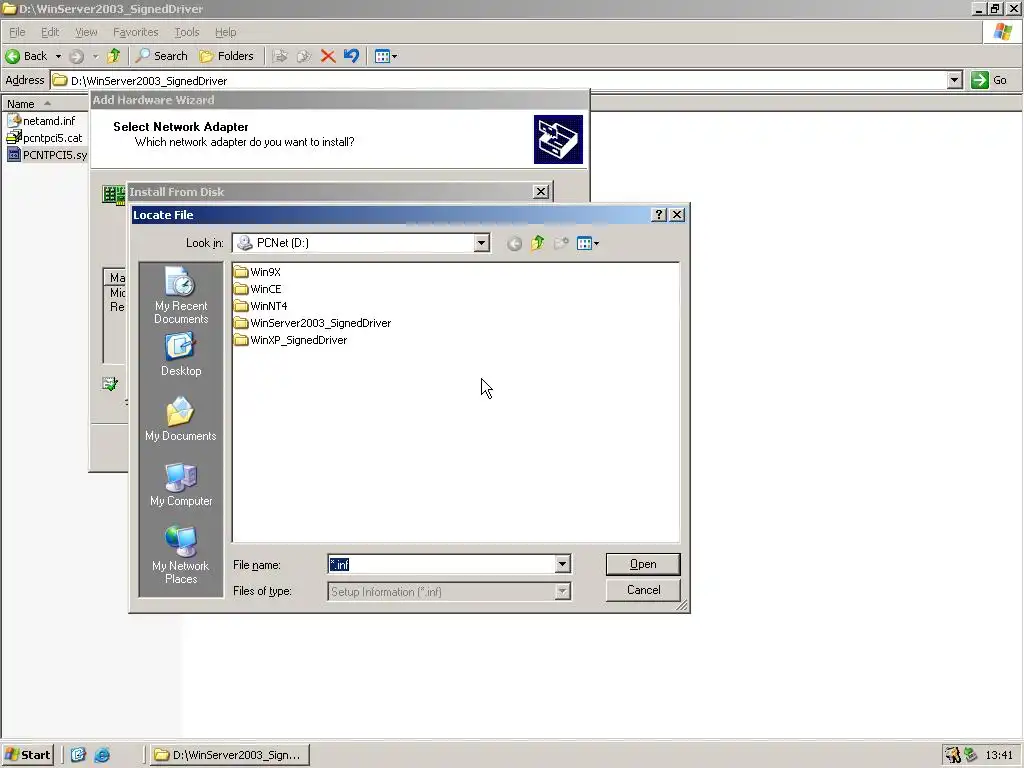Click the Open button
1024x768 pixels.
coord(643,564)
